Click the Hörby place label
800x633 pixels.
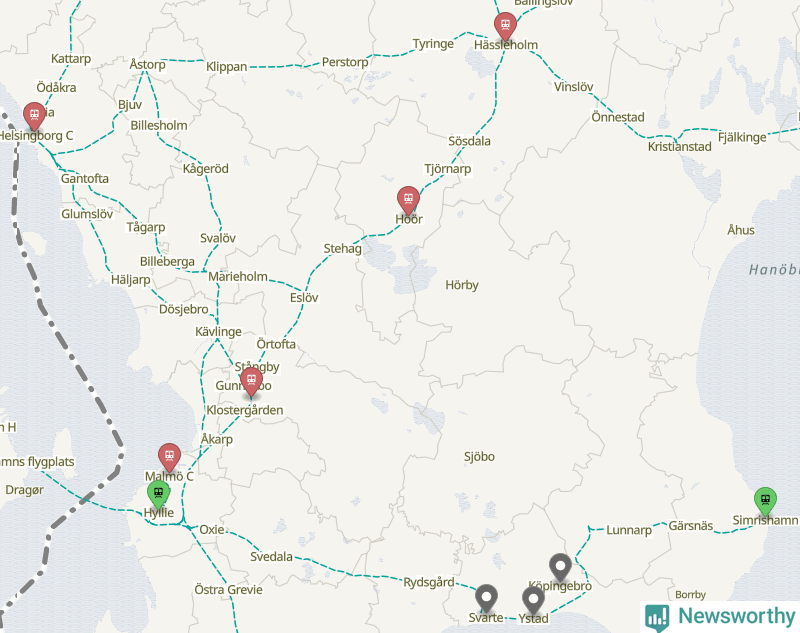tap(462, 285)
